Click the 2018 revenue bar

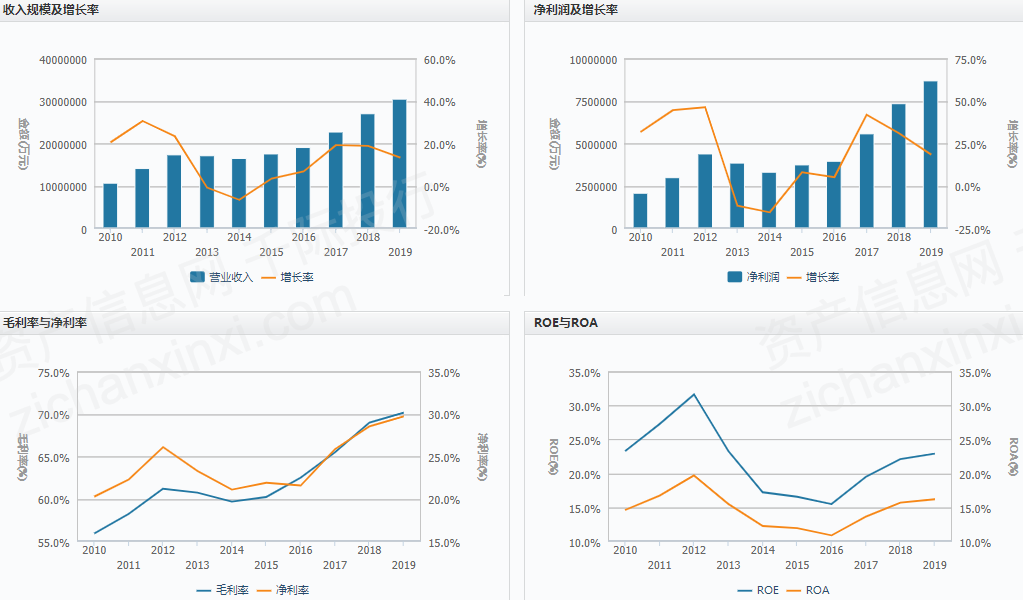(367, 172)
